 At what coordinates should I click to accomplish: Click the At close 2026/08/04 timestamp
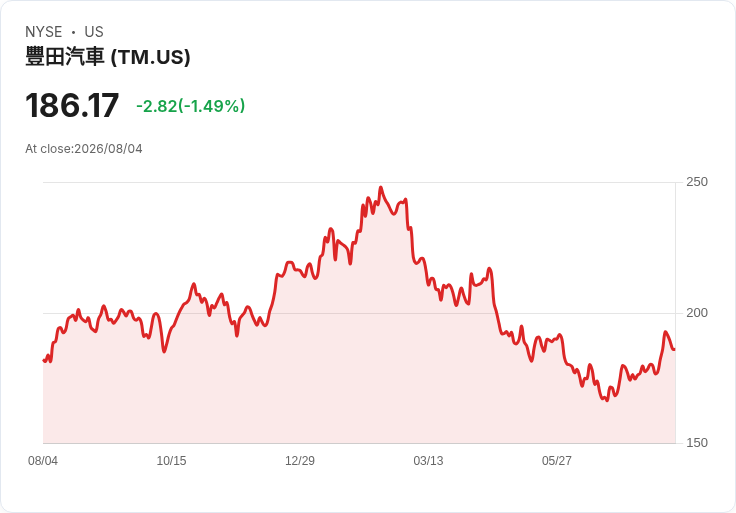point(84,149)
